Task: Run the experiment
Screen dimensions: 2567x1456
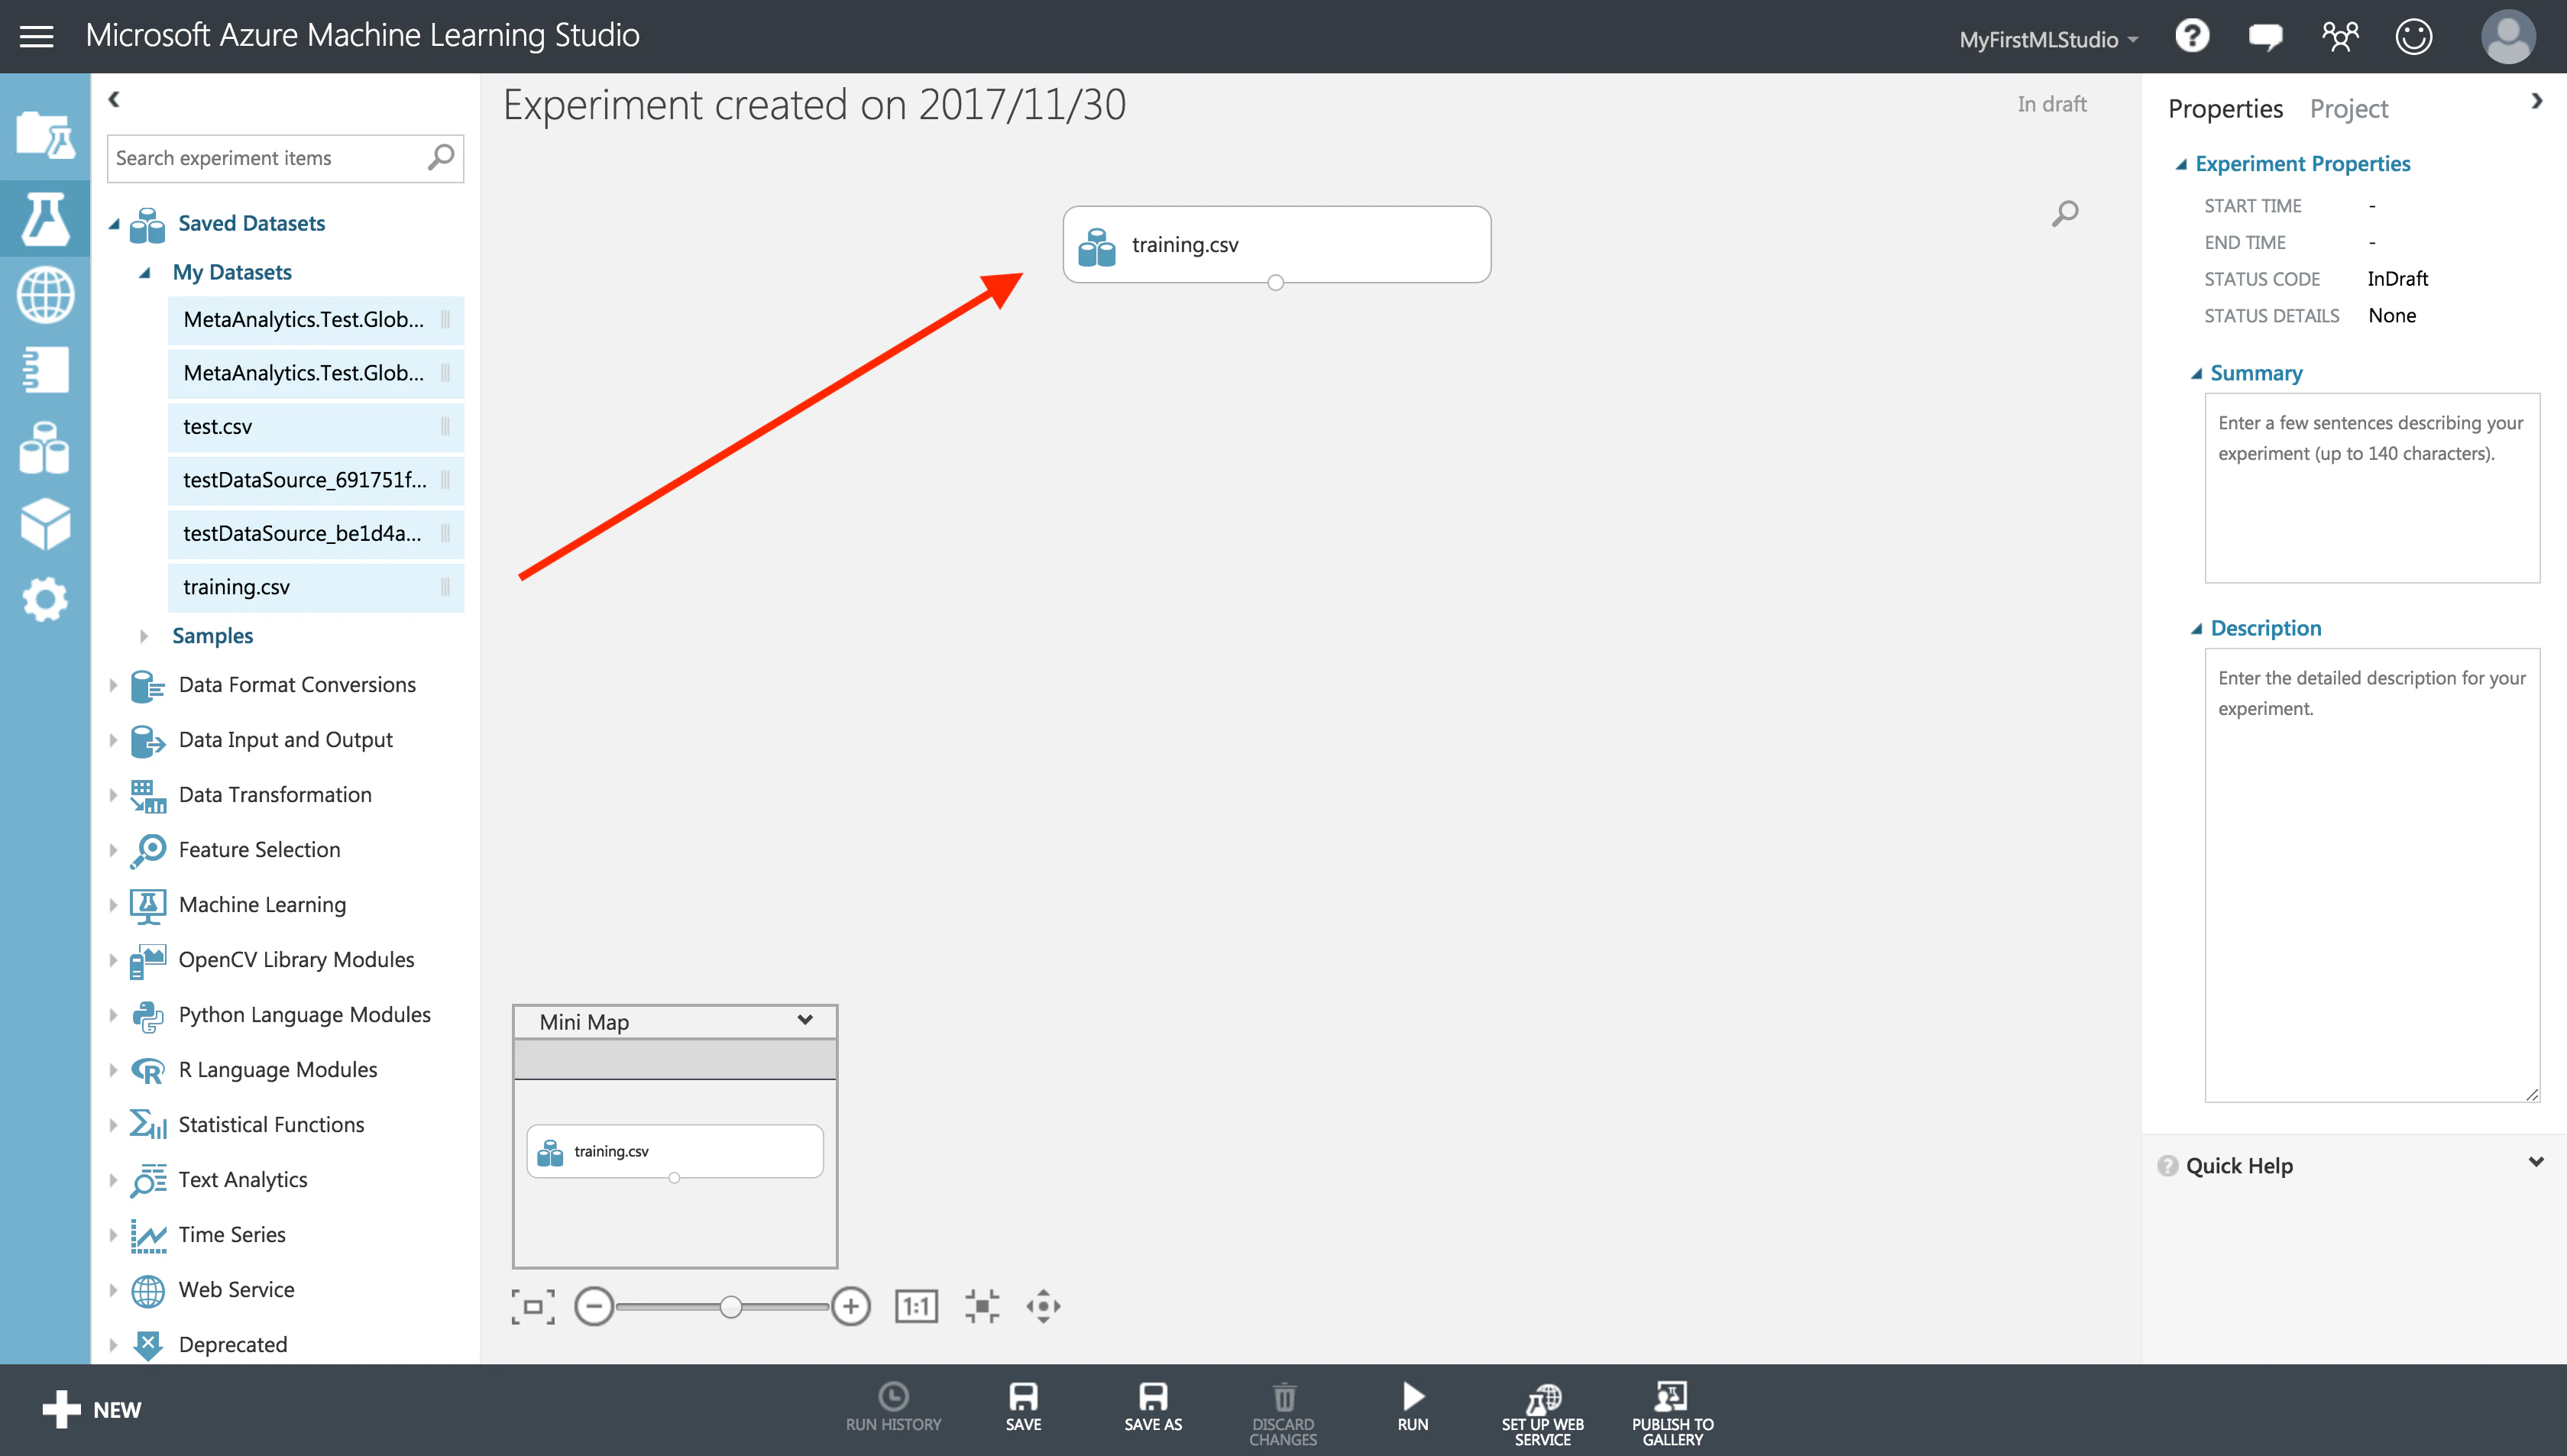Action: coord(1412,1407)
